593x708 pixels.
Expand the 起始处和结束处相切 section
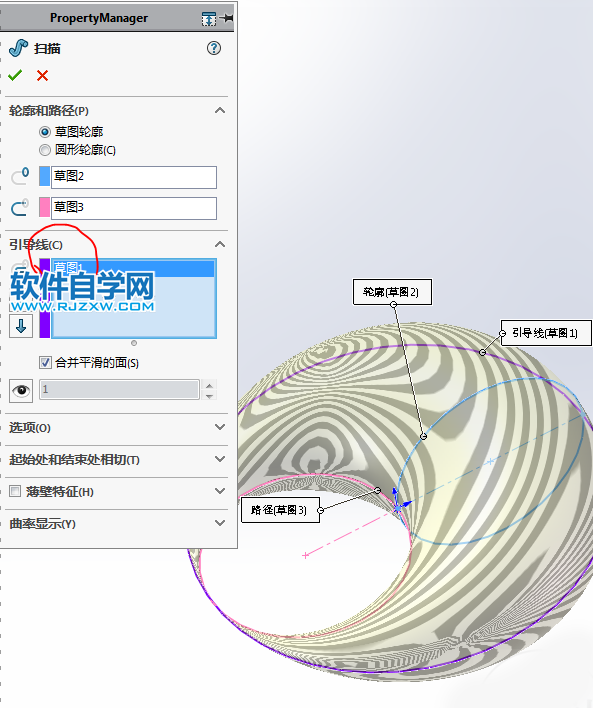pos(117,459)
